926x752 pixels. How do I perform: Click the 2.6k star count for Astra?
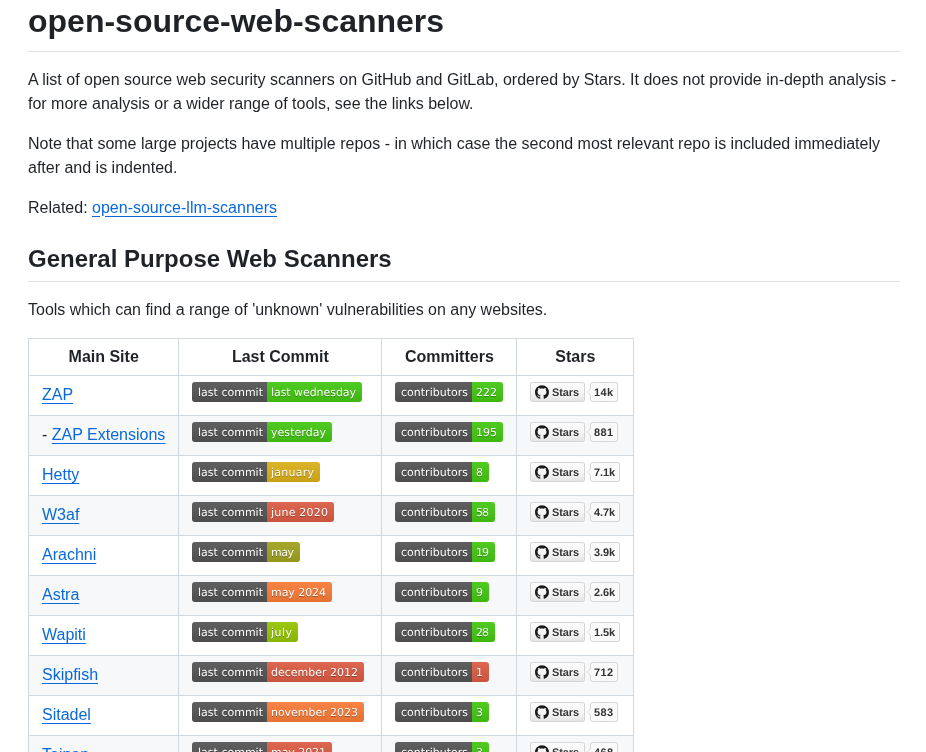point(604,593)
